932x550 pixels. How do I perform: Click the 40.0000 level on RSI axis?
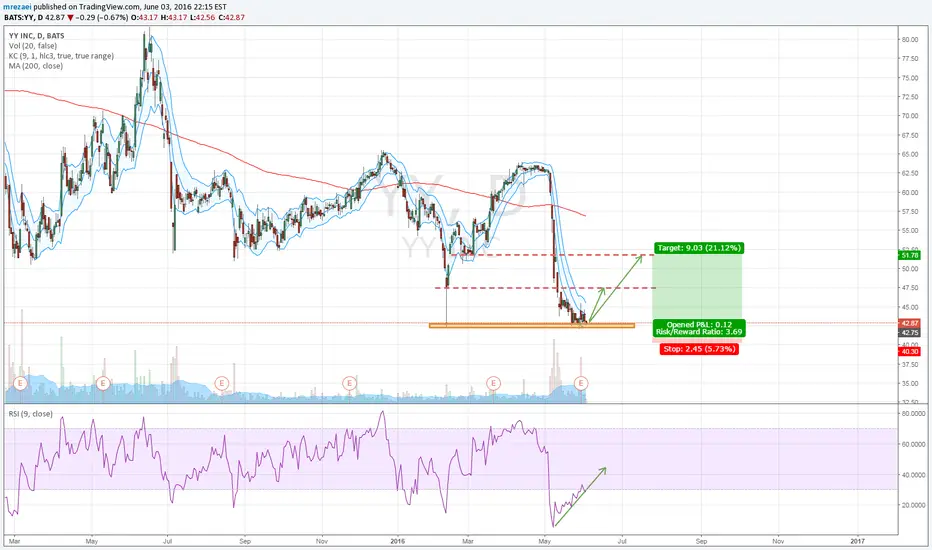click(x=913, y=475)
